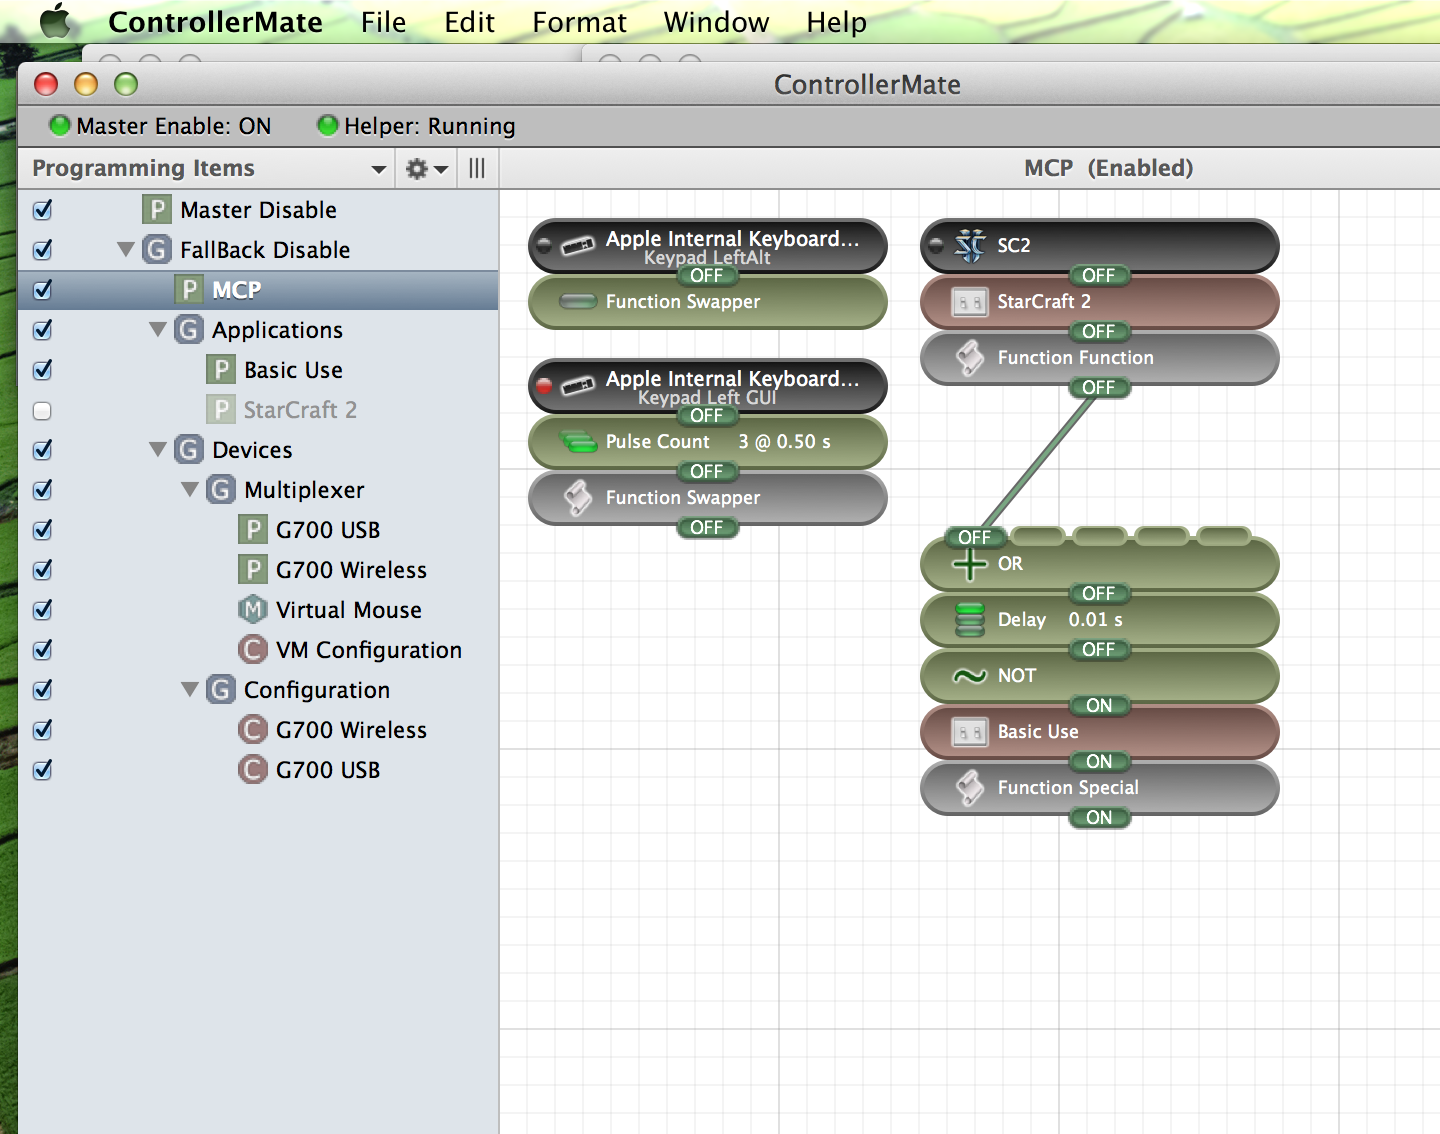Click G700 USB icon under Configuration
1440x1134 pixels.
[x=252, y=770]
